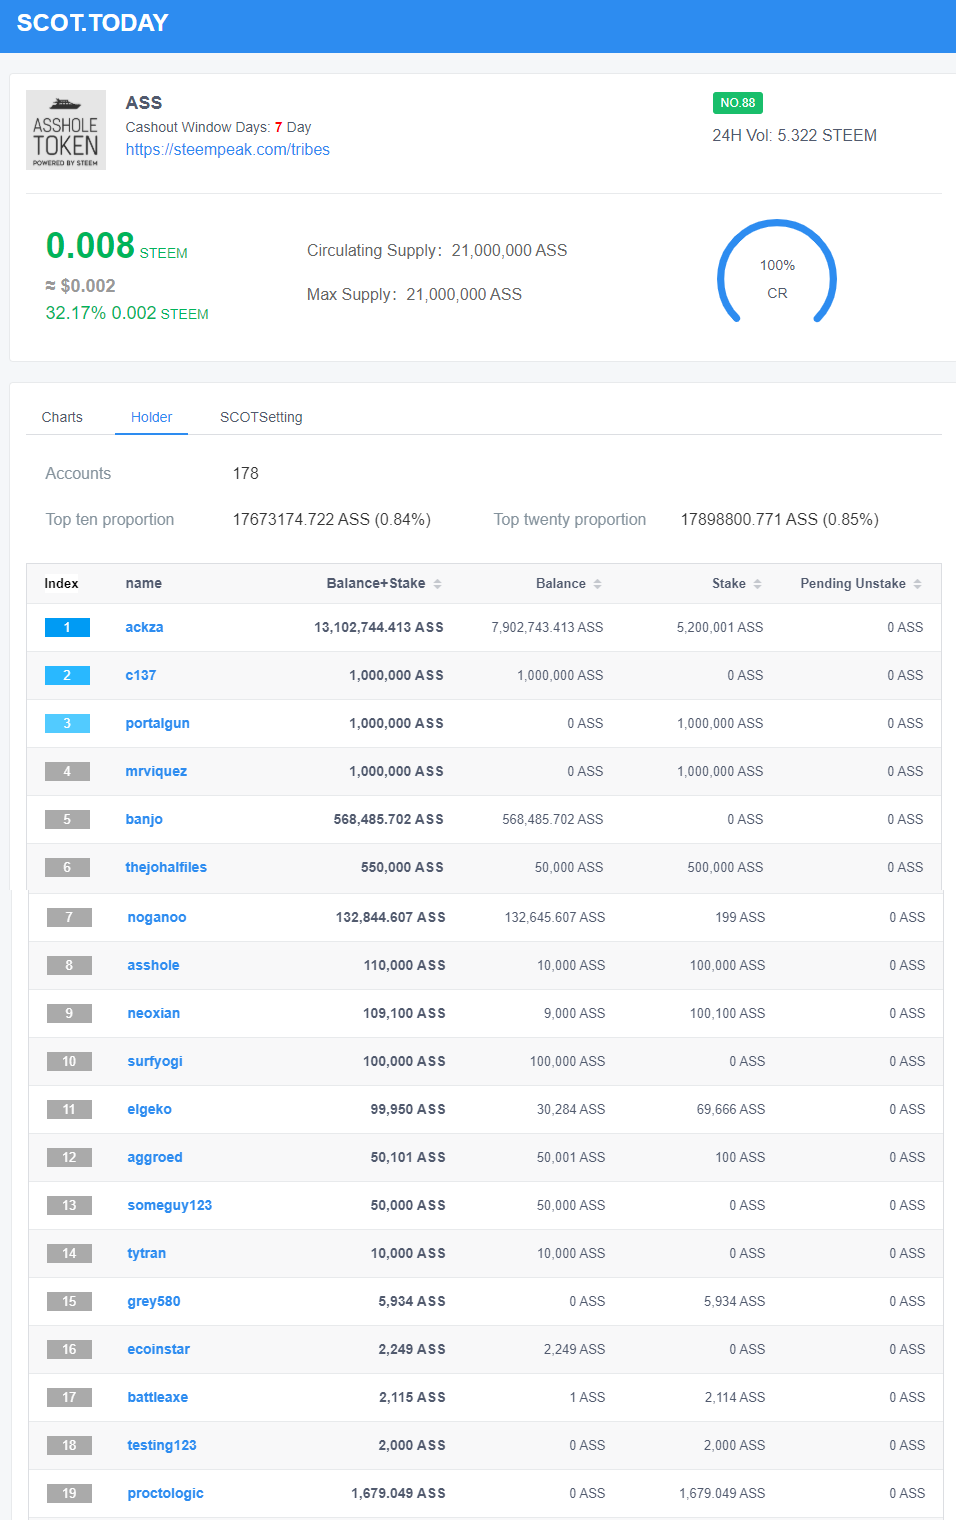Open holder banjo profile link
This screenshot has width=956, height=1520.
click(x=144, y=819)
